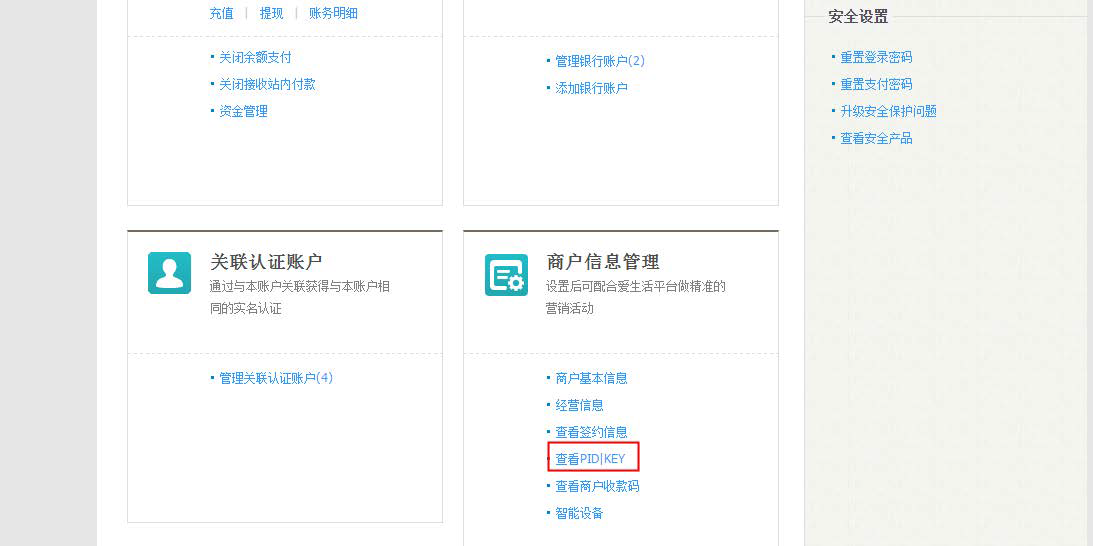Click the 安全设置 heading
The image size is (1093, 546).
(x=858, y=17)
